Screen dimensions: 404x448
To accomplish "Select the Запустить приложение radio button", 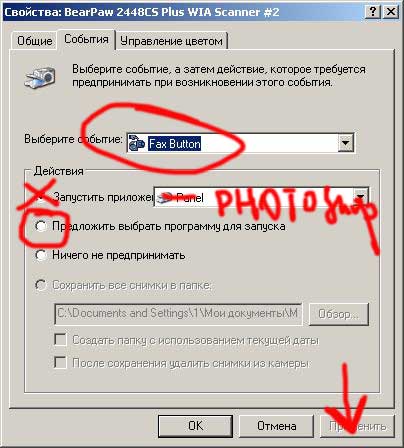I will 41,197.
